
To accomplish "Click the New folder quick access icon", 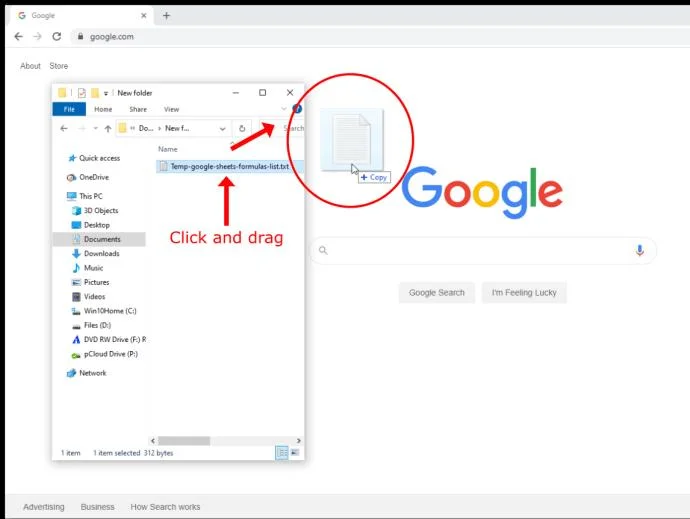I will (x=95, y=93).
